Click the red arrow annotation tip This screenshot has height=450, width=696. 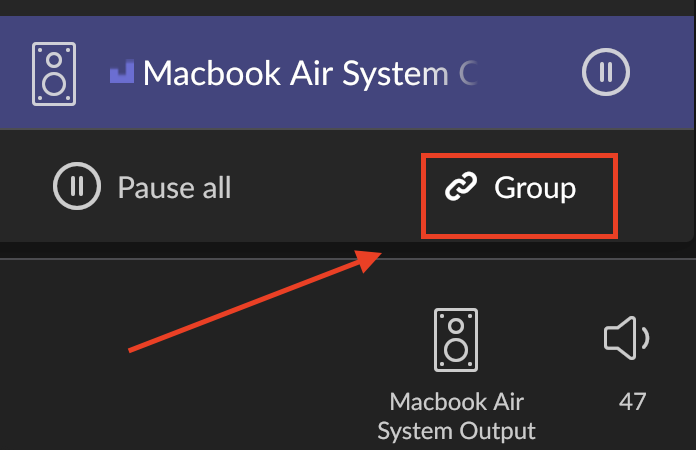coord(375,256)
